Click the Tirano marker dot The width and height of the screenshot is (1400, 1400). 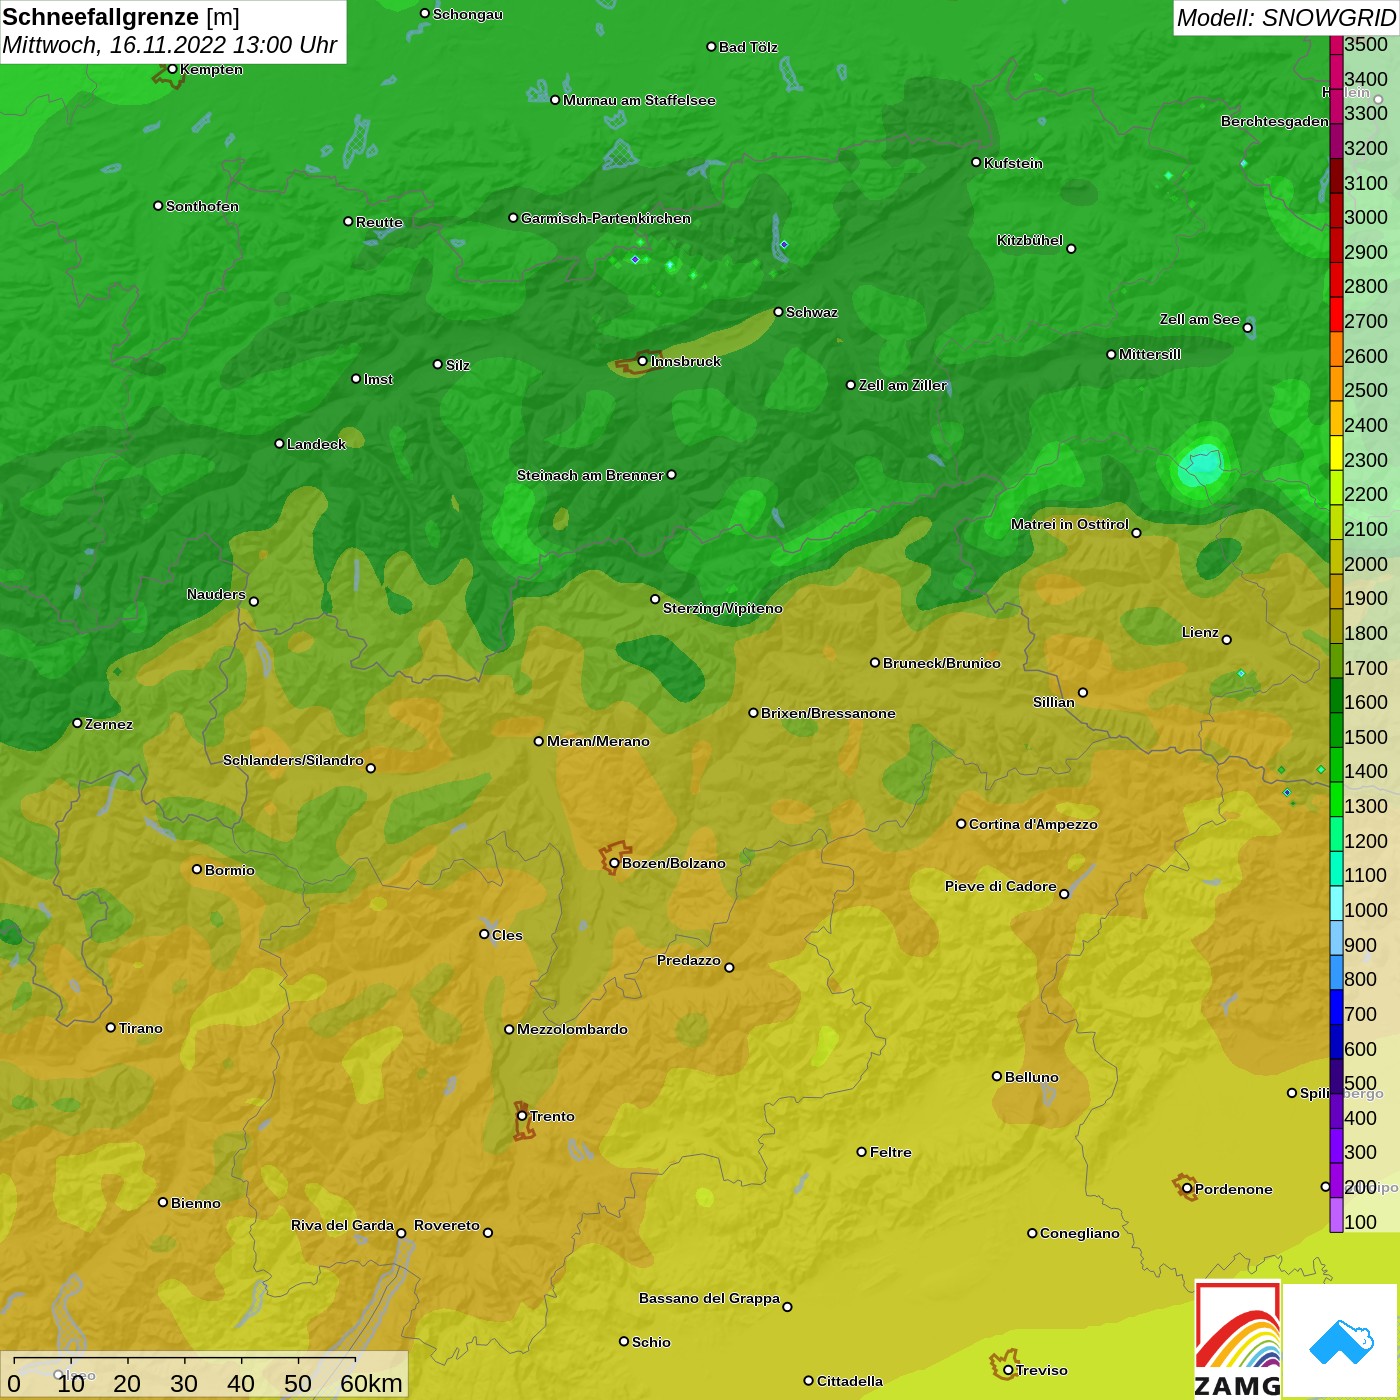point(111,1027)
